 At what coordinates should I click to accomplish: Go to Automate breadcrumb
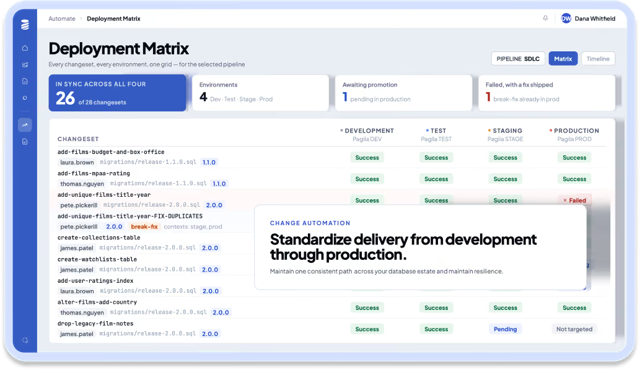[x=62, y=18]
